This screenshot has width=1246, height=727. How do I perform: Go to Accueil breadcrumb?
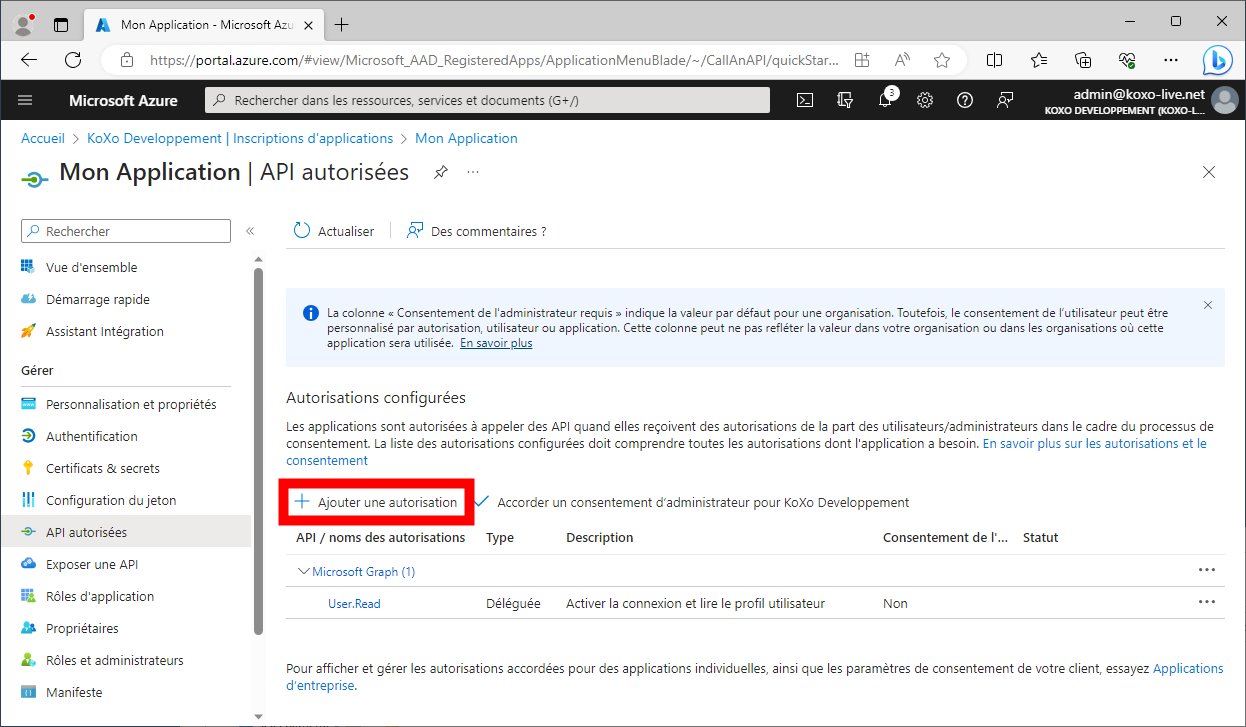(x=43, y=138)
